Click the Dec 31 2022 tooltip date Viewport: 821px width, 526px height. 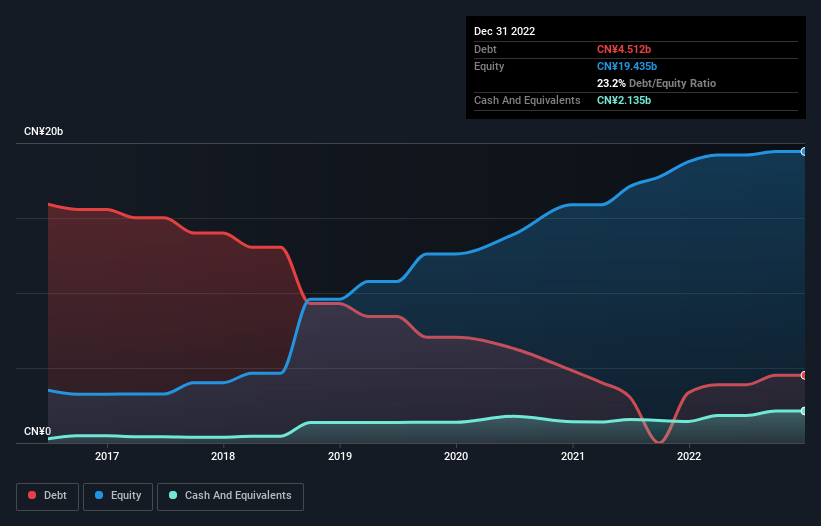(x=505, y=31)
